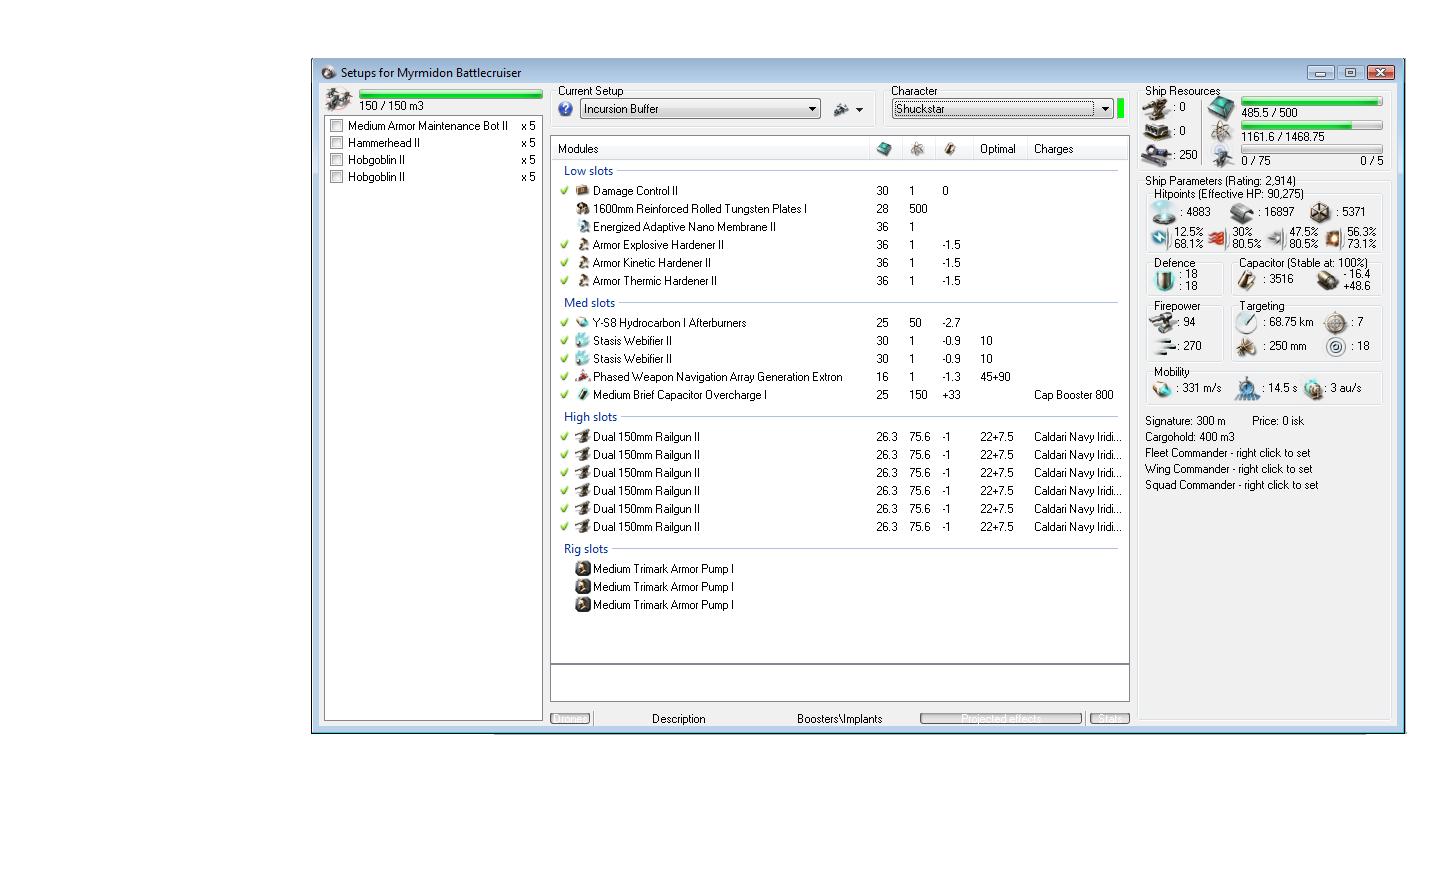
Task: Click the powergrid icon in Ship Resources
Action: [x=1221, y=132]
